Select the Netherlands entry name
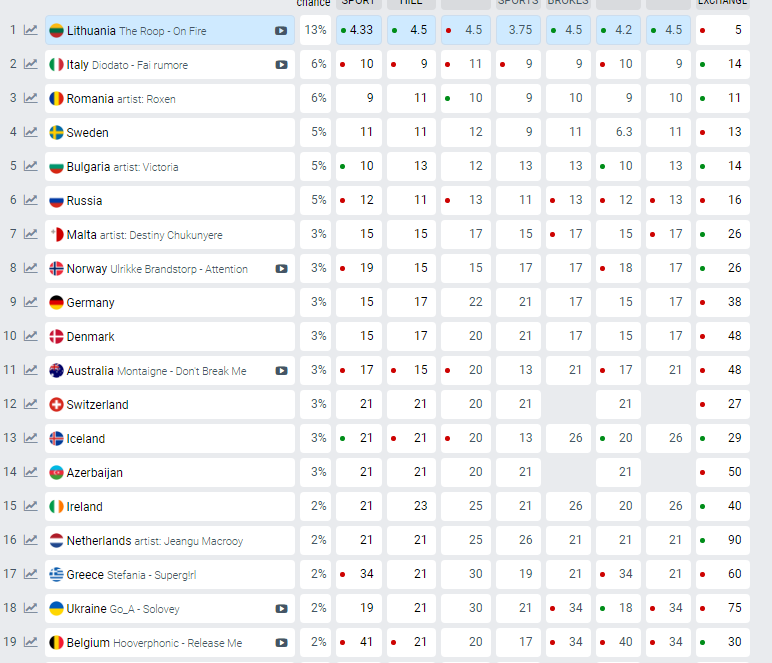This screenshot has height=663, width=772. [99, 540]
